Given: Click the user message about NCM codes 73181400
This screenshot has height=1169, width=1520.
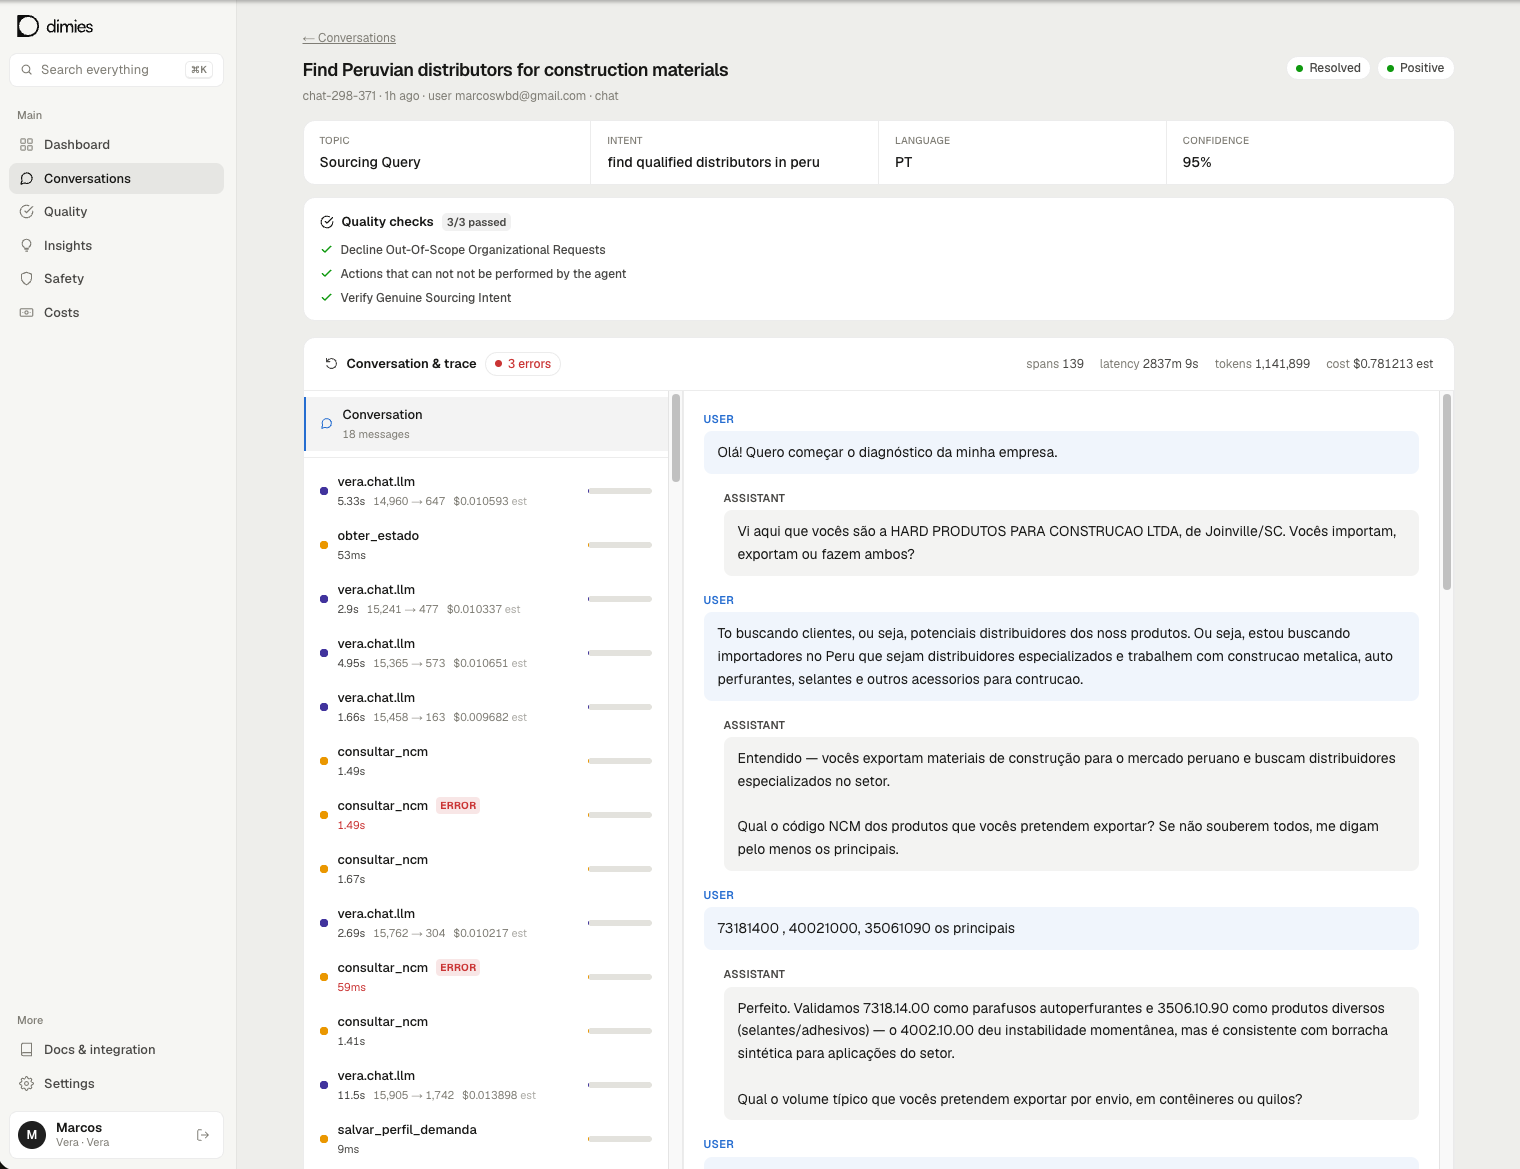Looking at the screenshot, I should pyautogui.click(x=1061, y=929).
